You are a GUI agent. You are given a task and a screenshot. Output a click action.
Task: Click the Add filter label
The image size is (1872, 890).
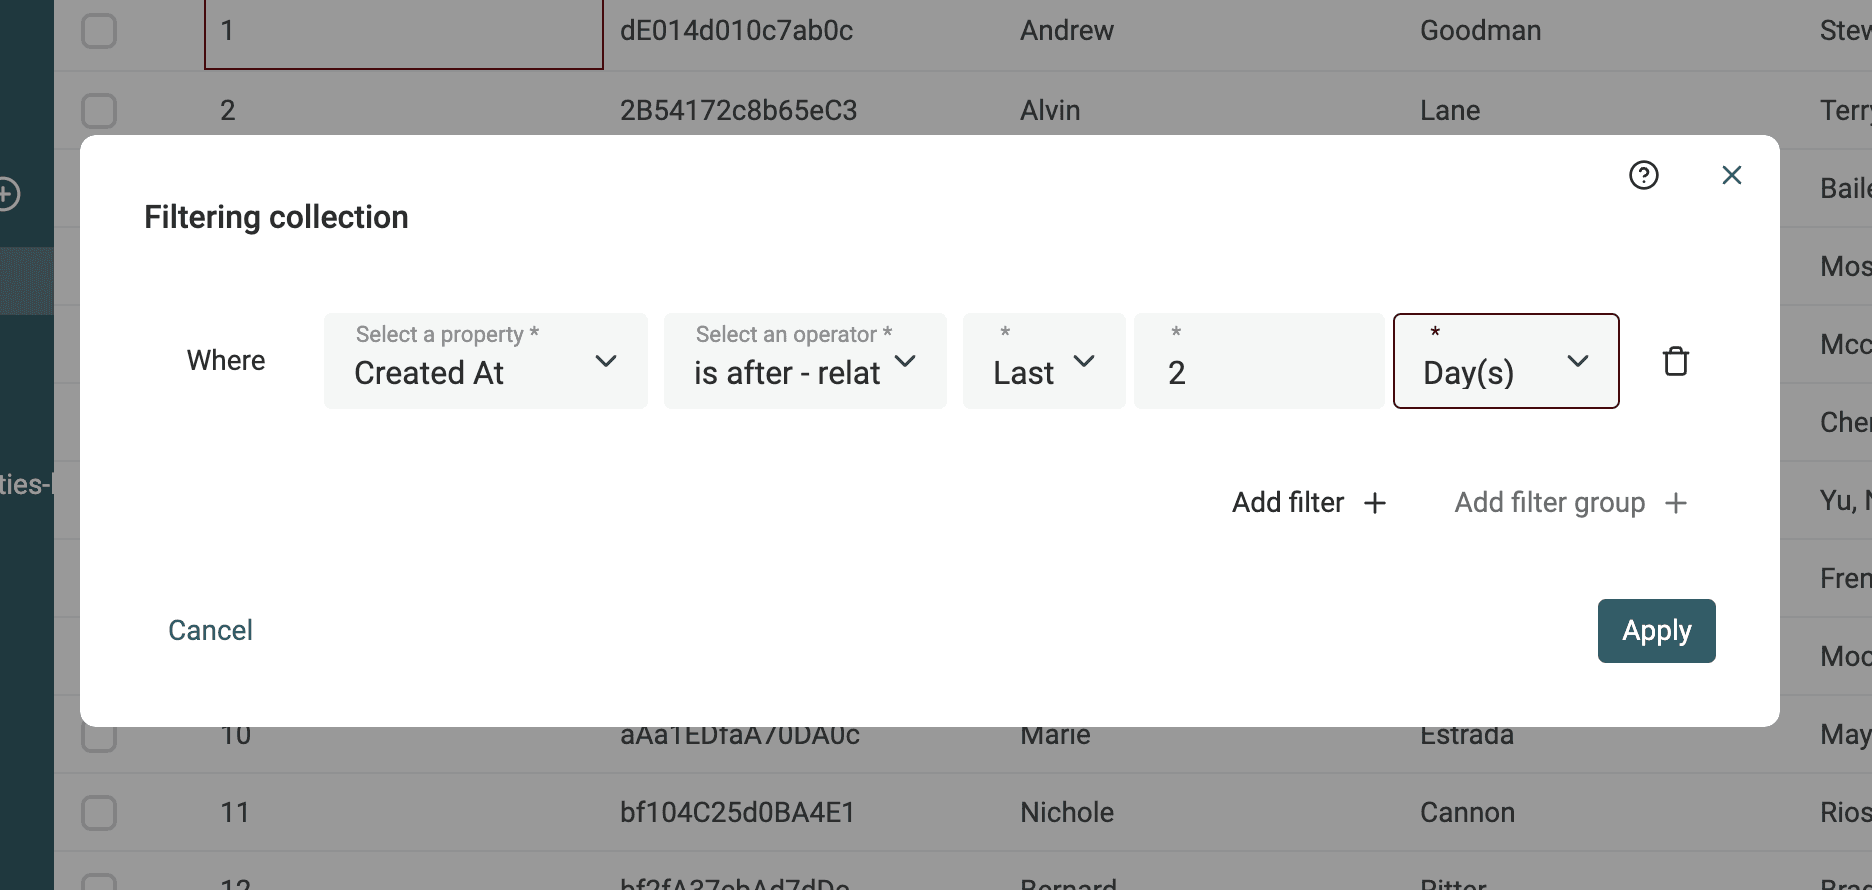[x=1287, y=503]
